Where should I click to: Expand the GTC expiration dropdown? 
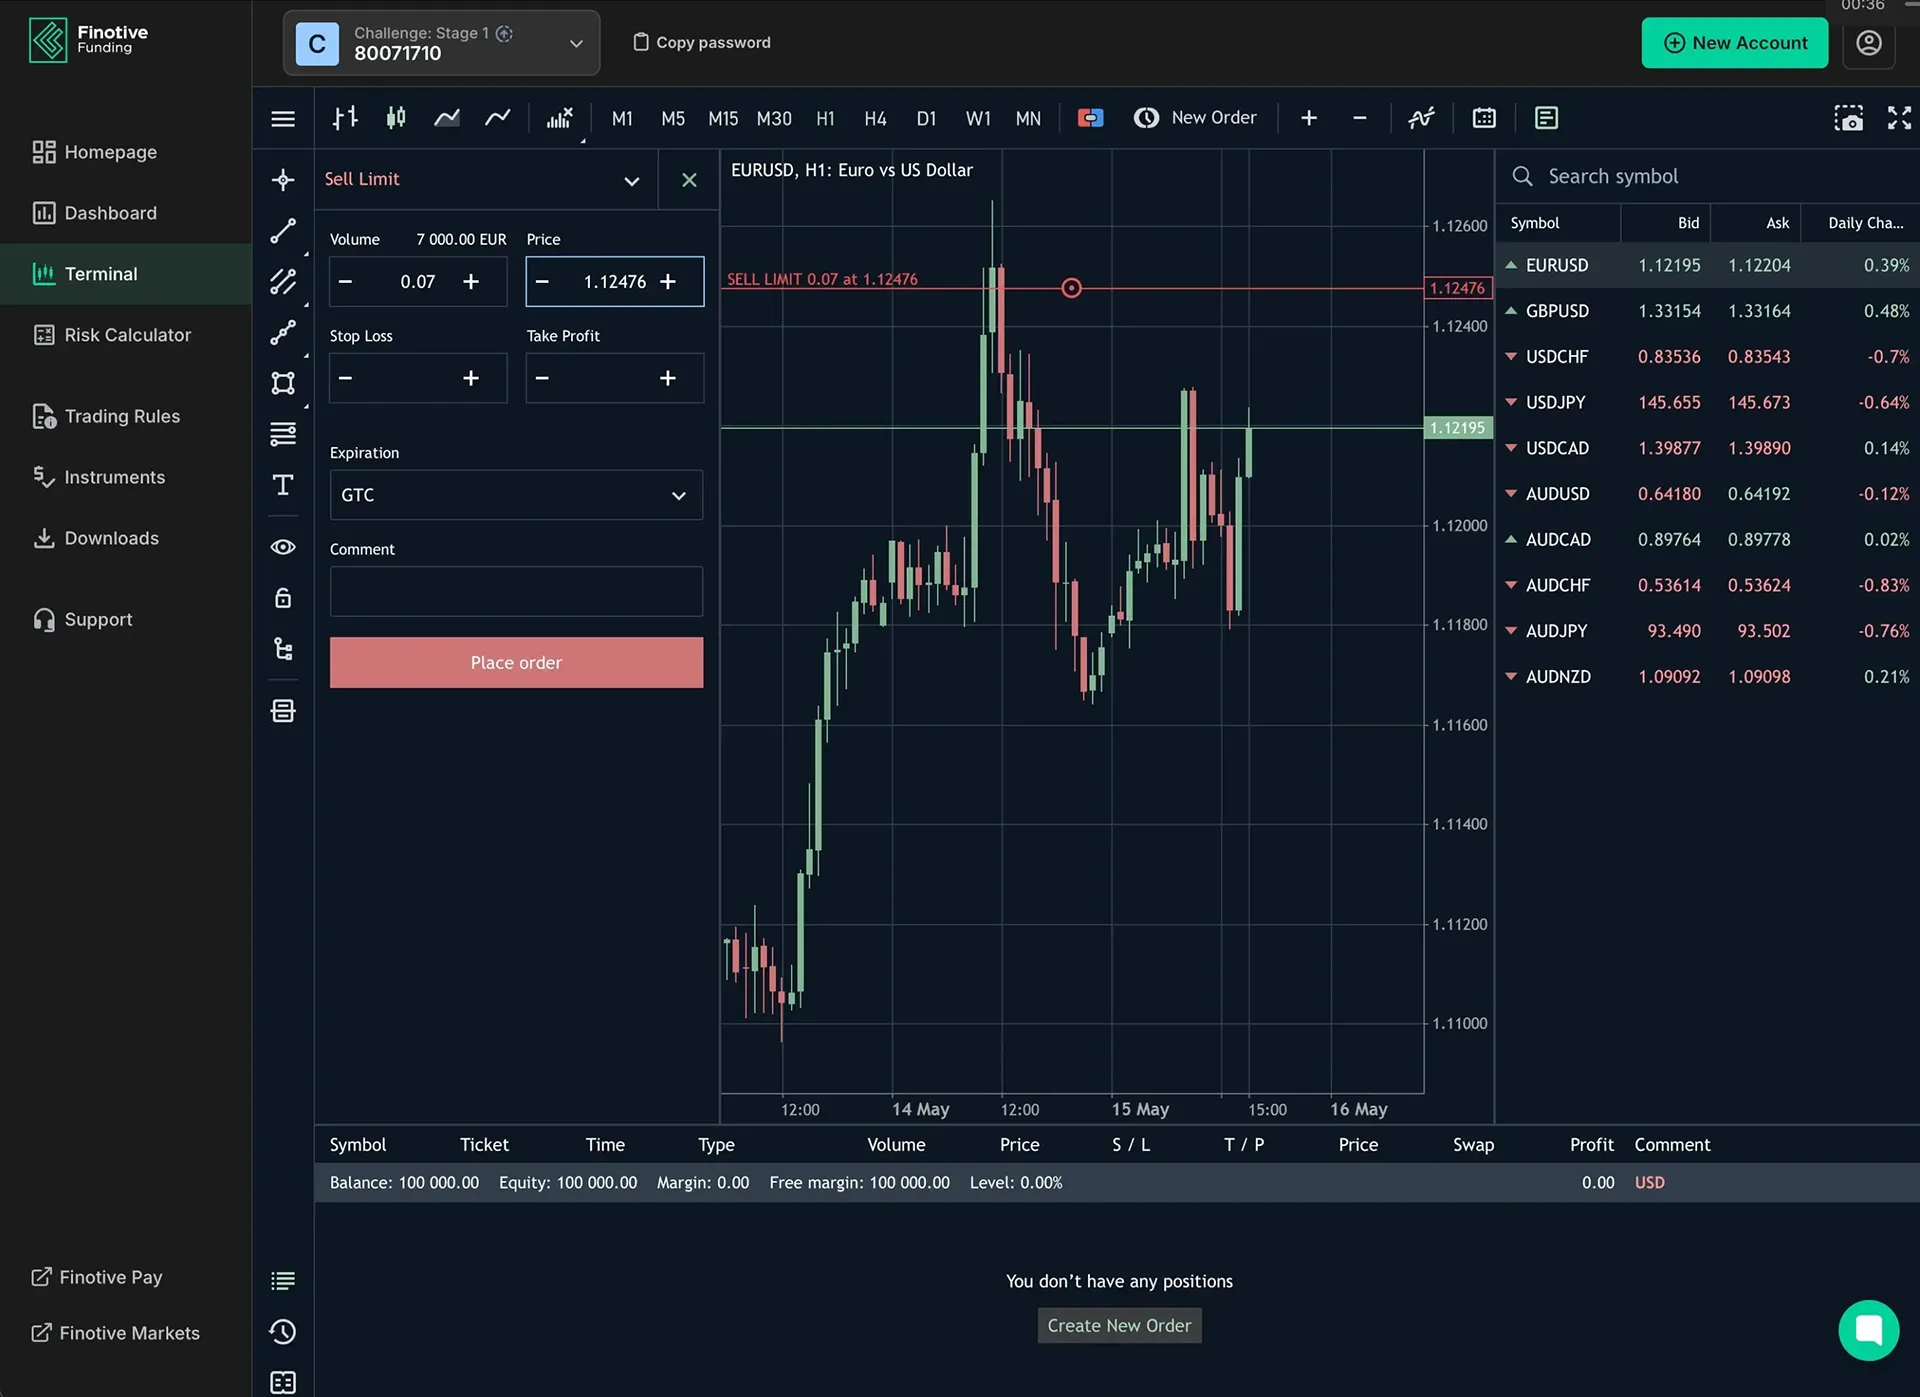click(516, 495)
